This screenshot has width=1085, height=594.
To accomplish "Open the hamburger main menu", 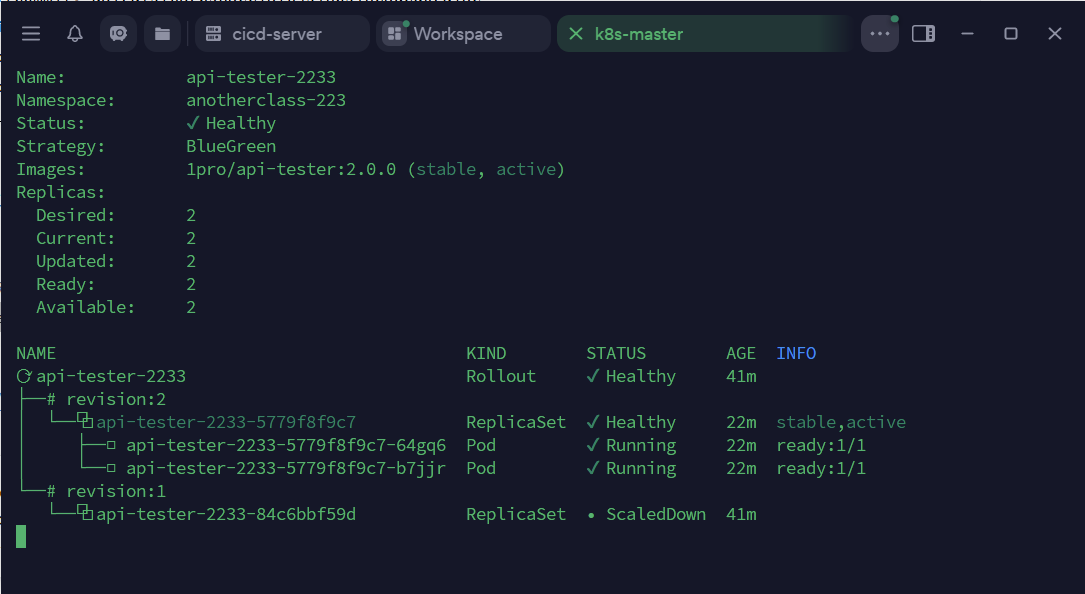I will [31, 34].
